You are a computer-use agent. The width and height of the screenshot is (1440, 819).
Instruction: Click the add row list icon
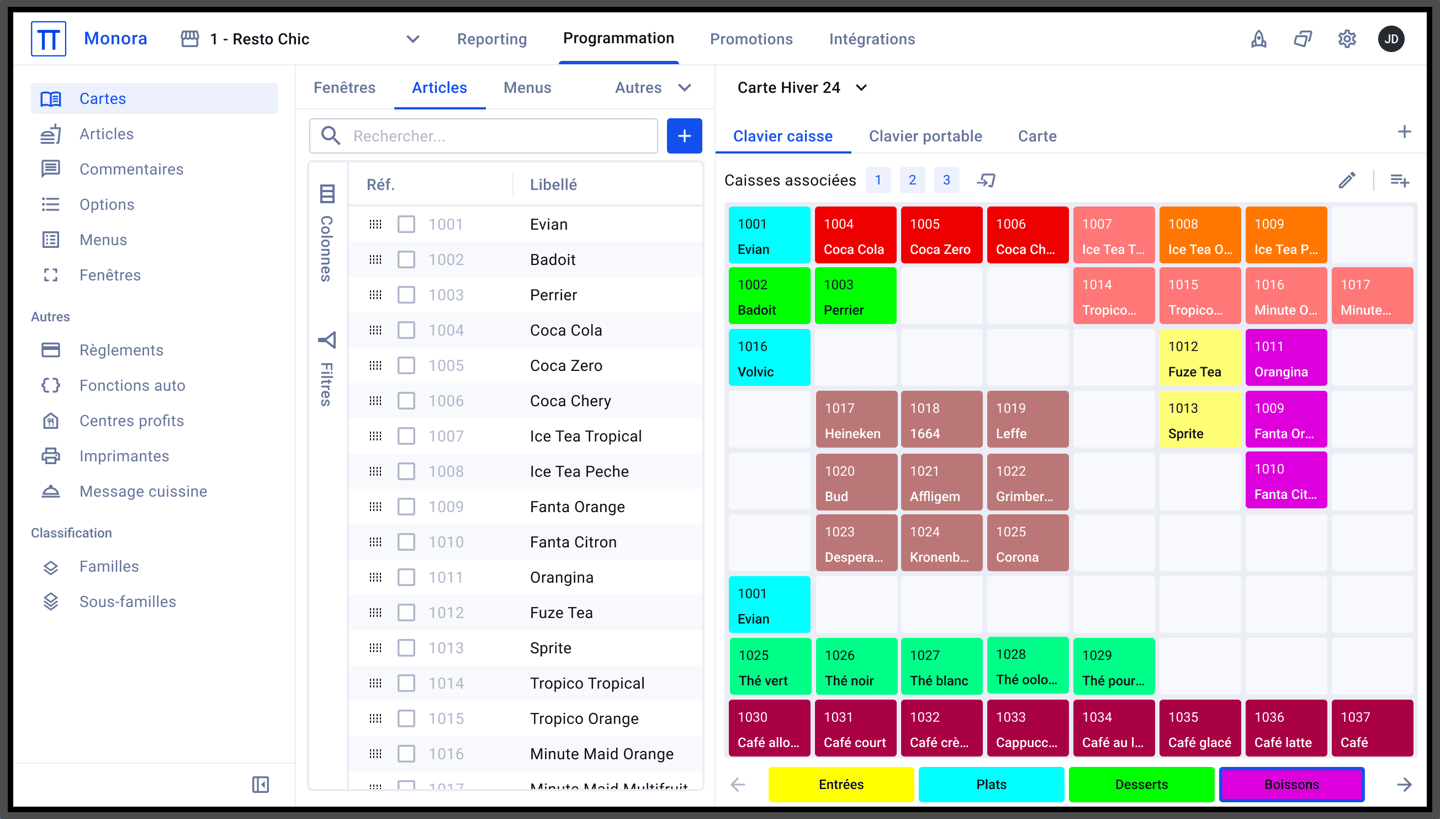pyautogui.click(x=1400, y=181)
